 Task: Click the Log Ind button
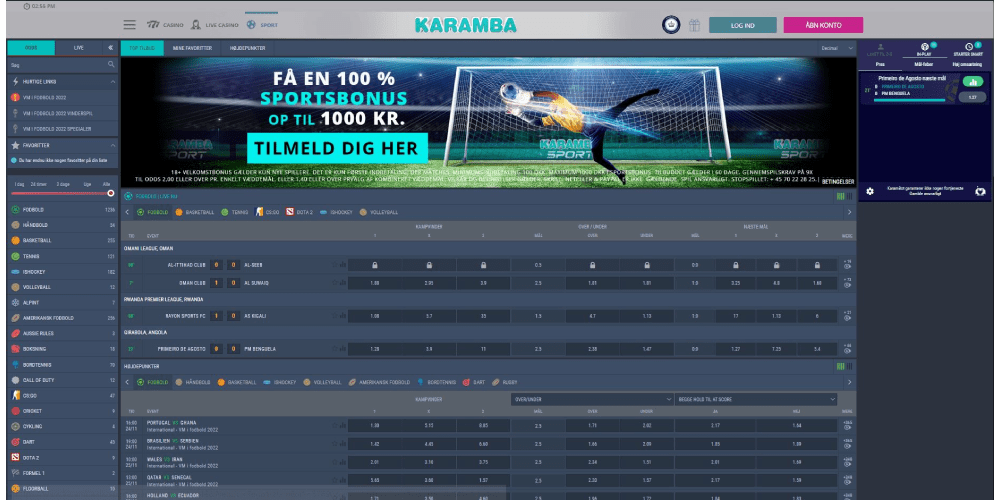click(x=742, y=25)
